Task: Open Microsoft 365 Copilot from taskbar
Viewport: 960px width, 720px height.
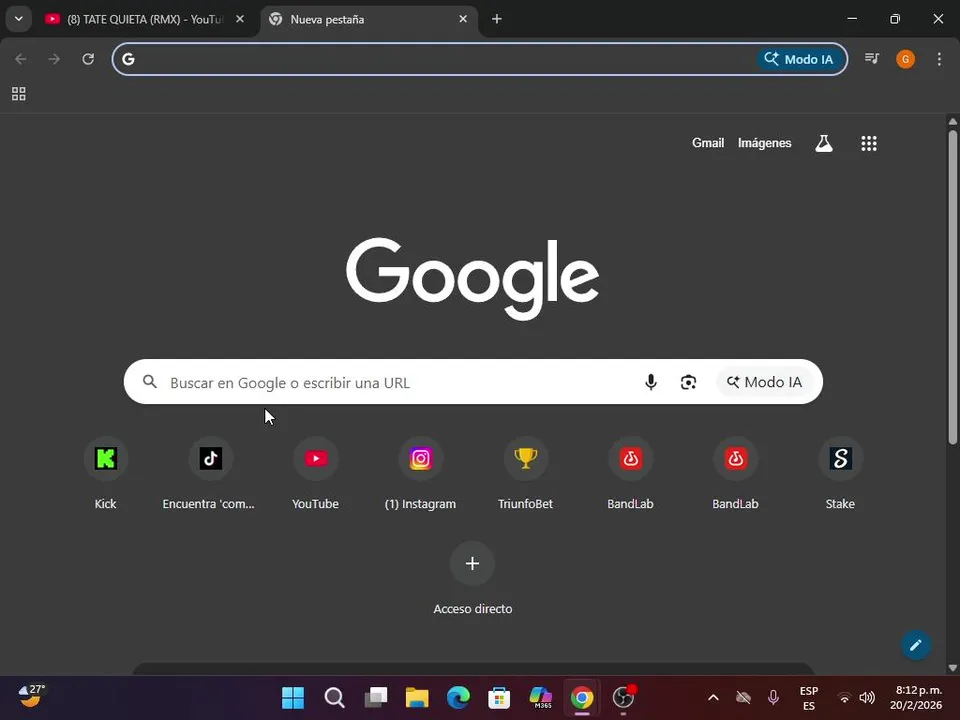Action: [x=541, y=697]
